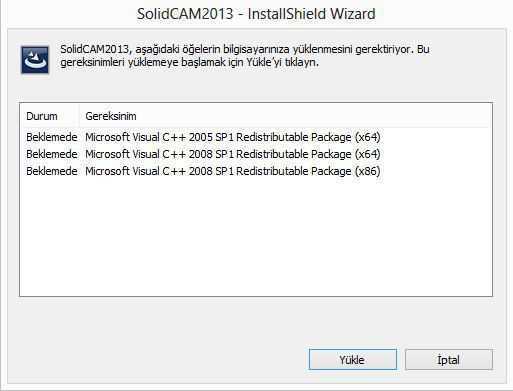Click the InstallShield setup icon
The height and width of the screenshot is (391, 513).
pyautogui.click(x=35, y=60)
